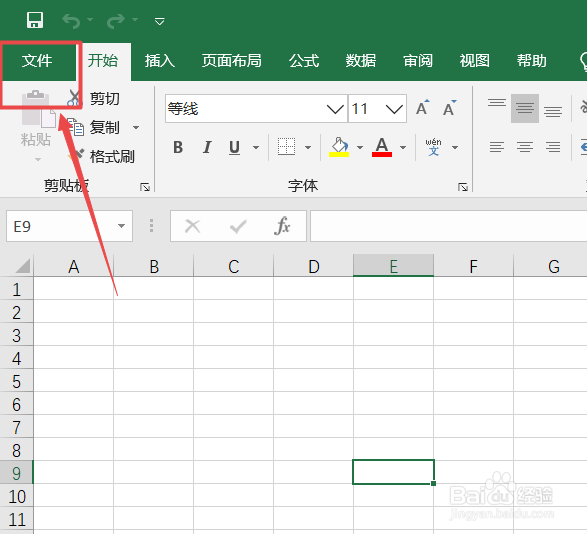
Task: Open Customize Quick Access Toolbar dropdown
Action: (x=159, y=21)
